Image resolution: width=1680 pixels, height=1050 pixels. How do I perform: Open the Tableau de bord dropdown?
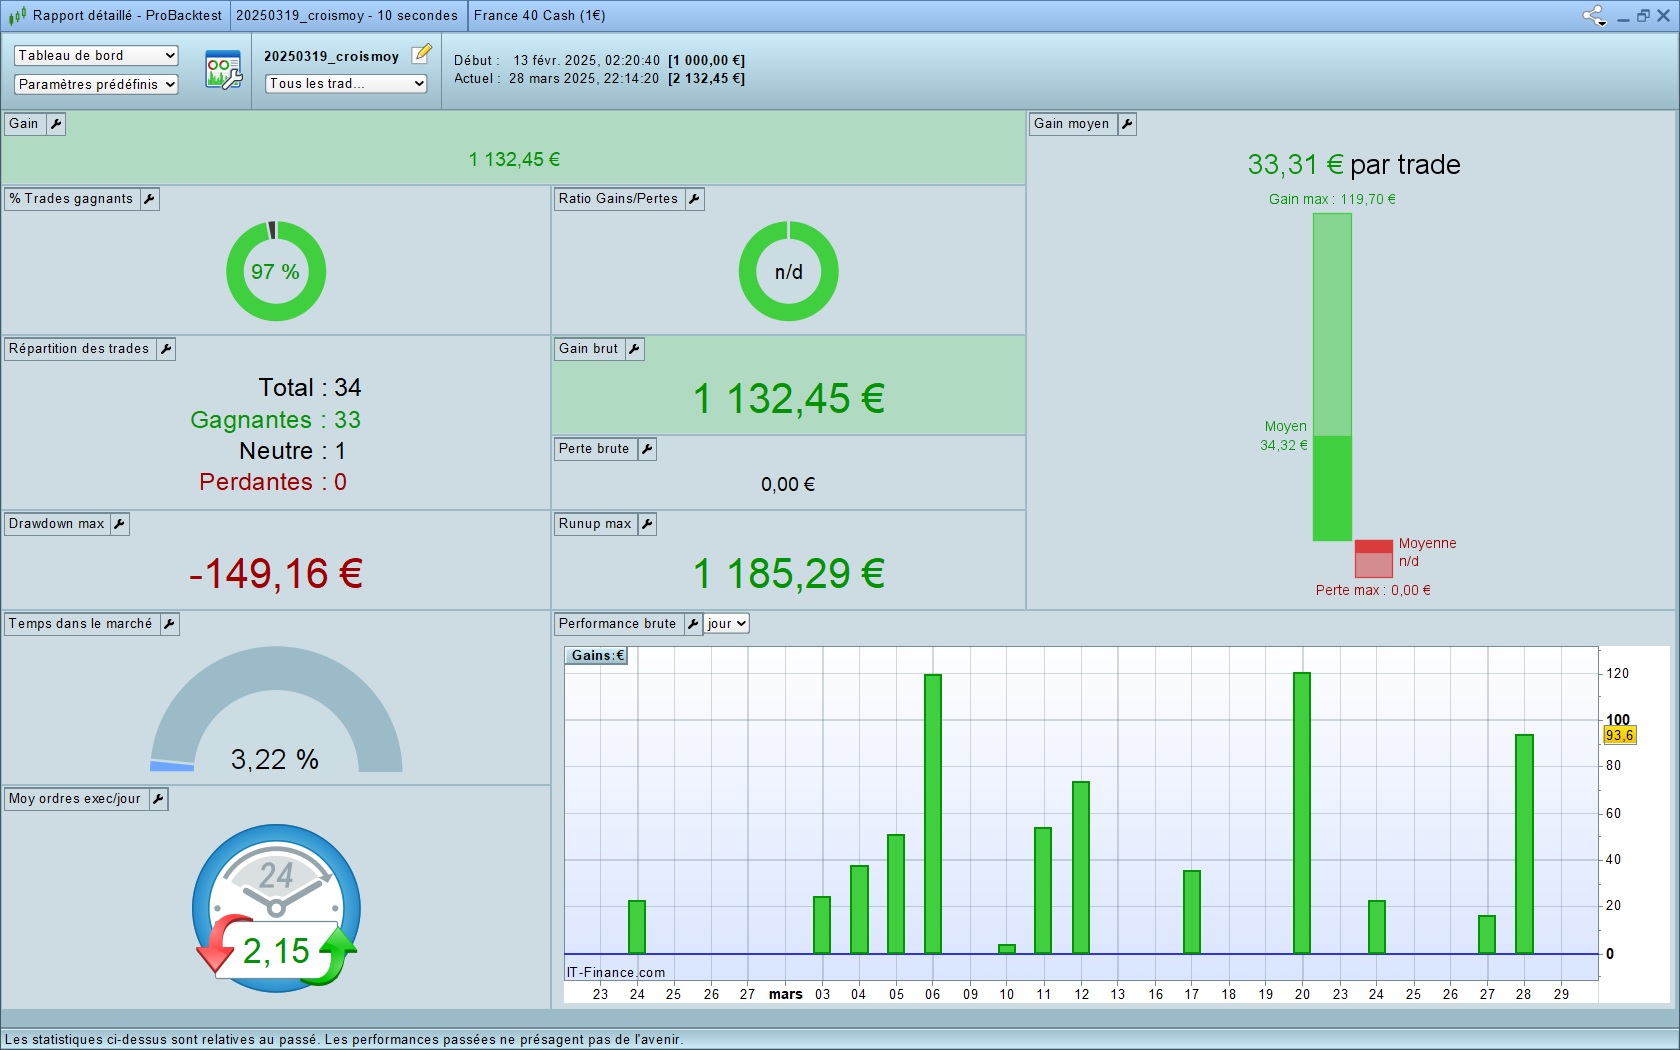[x=96, y=56]
